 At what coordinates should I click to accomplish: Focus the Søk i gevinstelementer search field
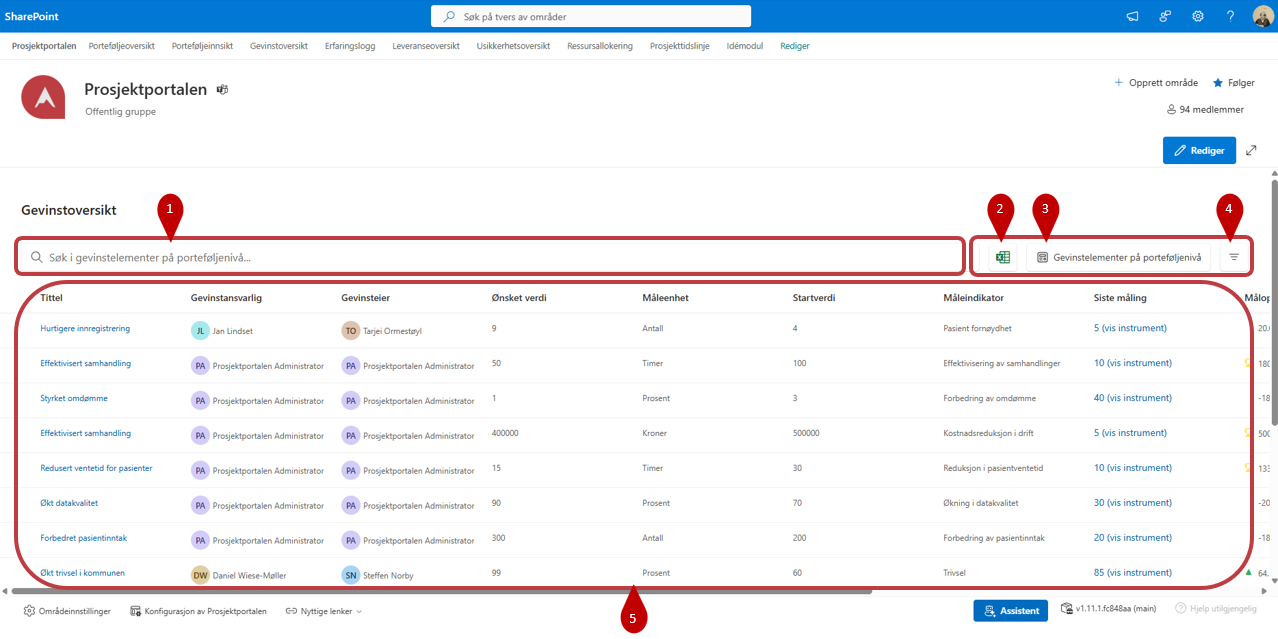click(x=500, y=257)
